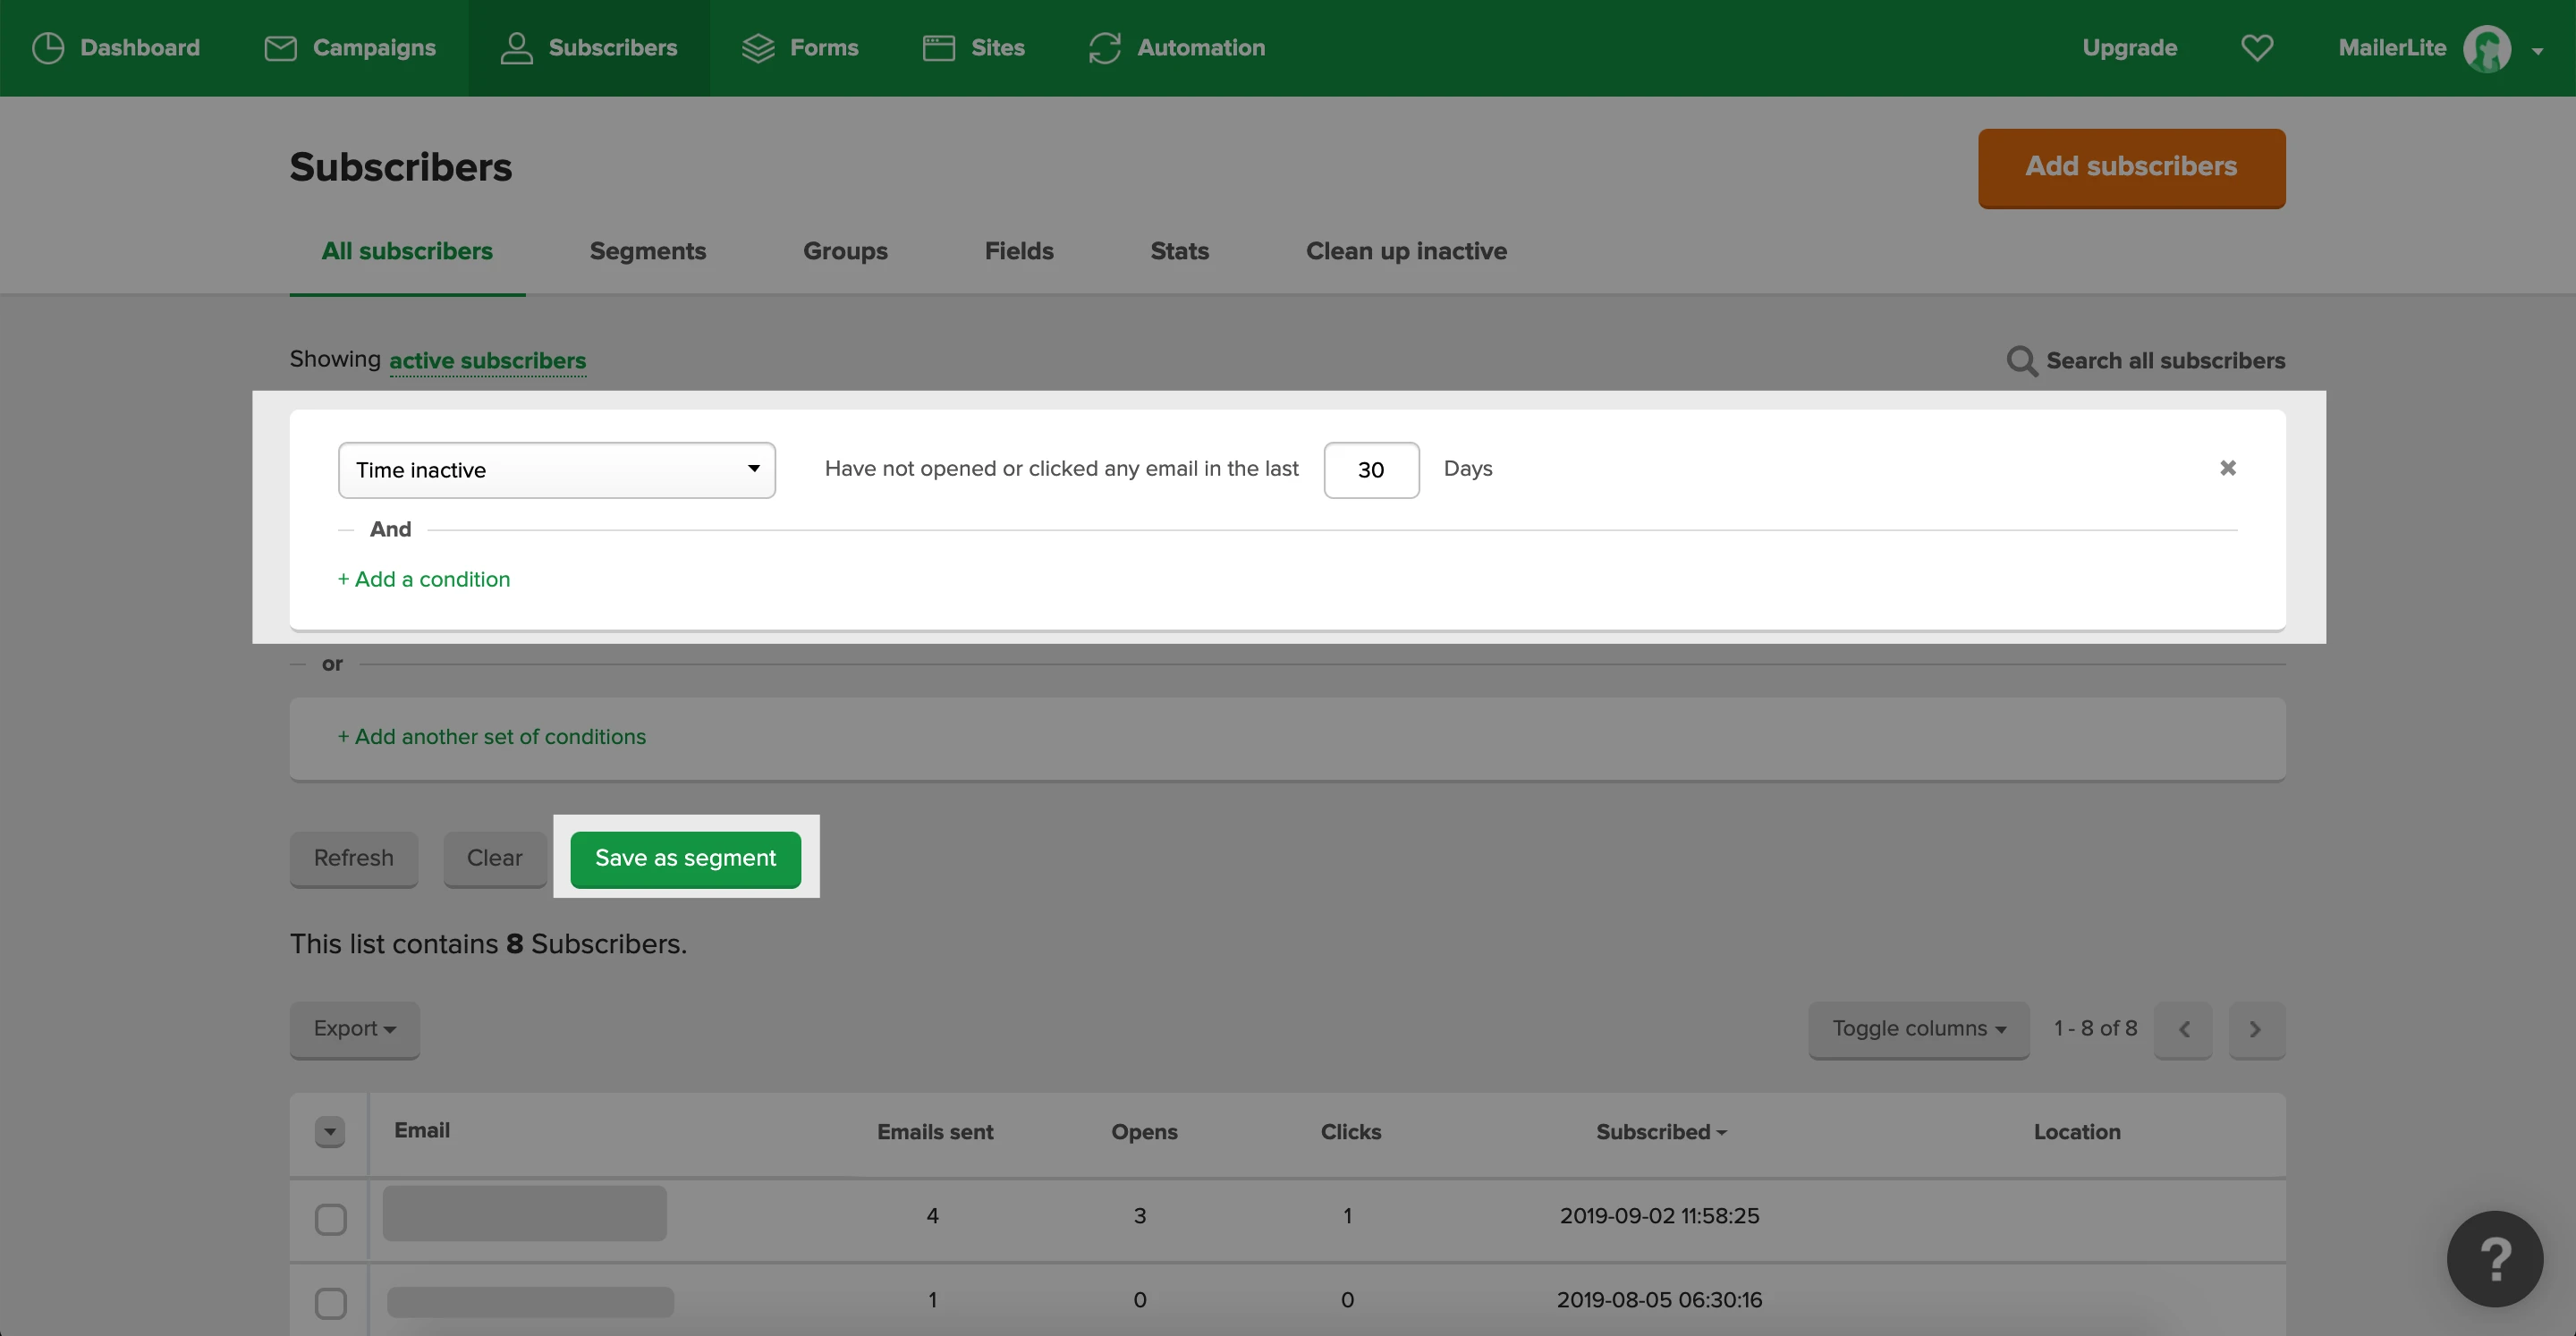This screenshot has width=2576, height=1336.
Task: Check the second subscriber row checkbox
Action: (x=330, y=1302)
